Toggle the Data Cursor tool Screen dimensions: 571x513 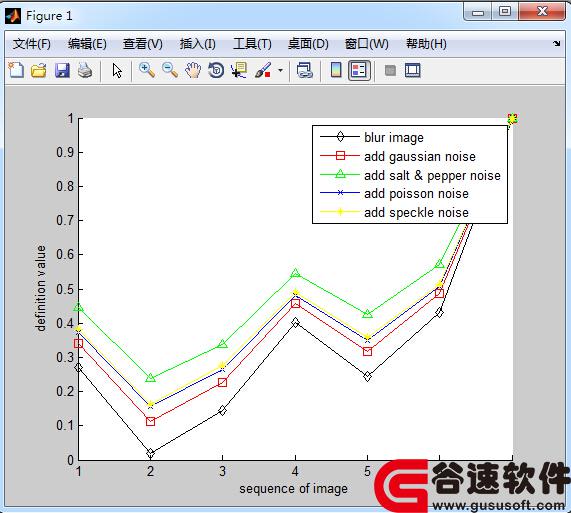[x=239, y=70]
